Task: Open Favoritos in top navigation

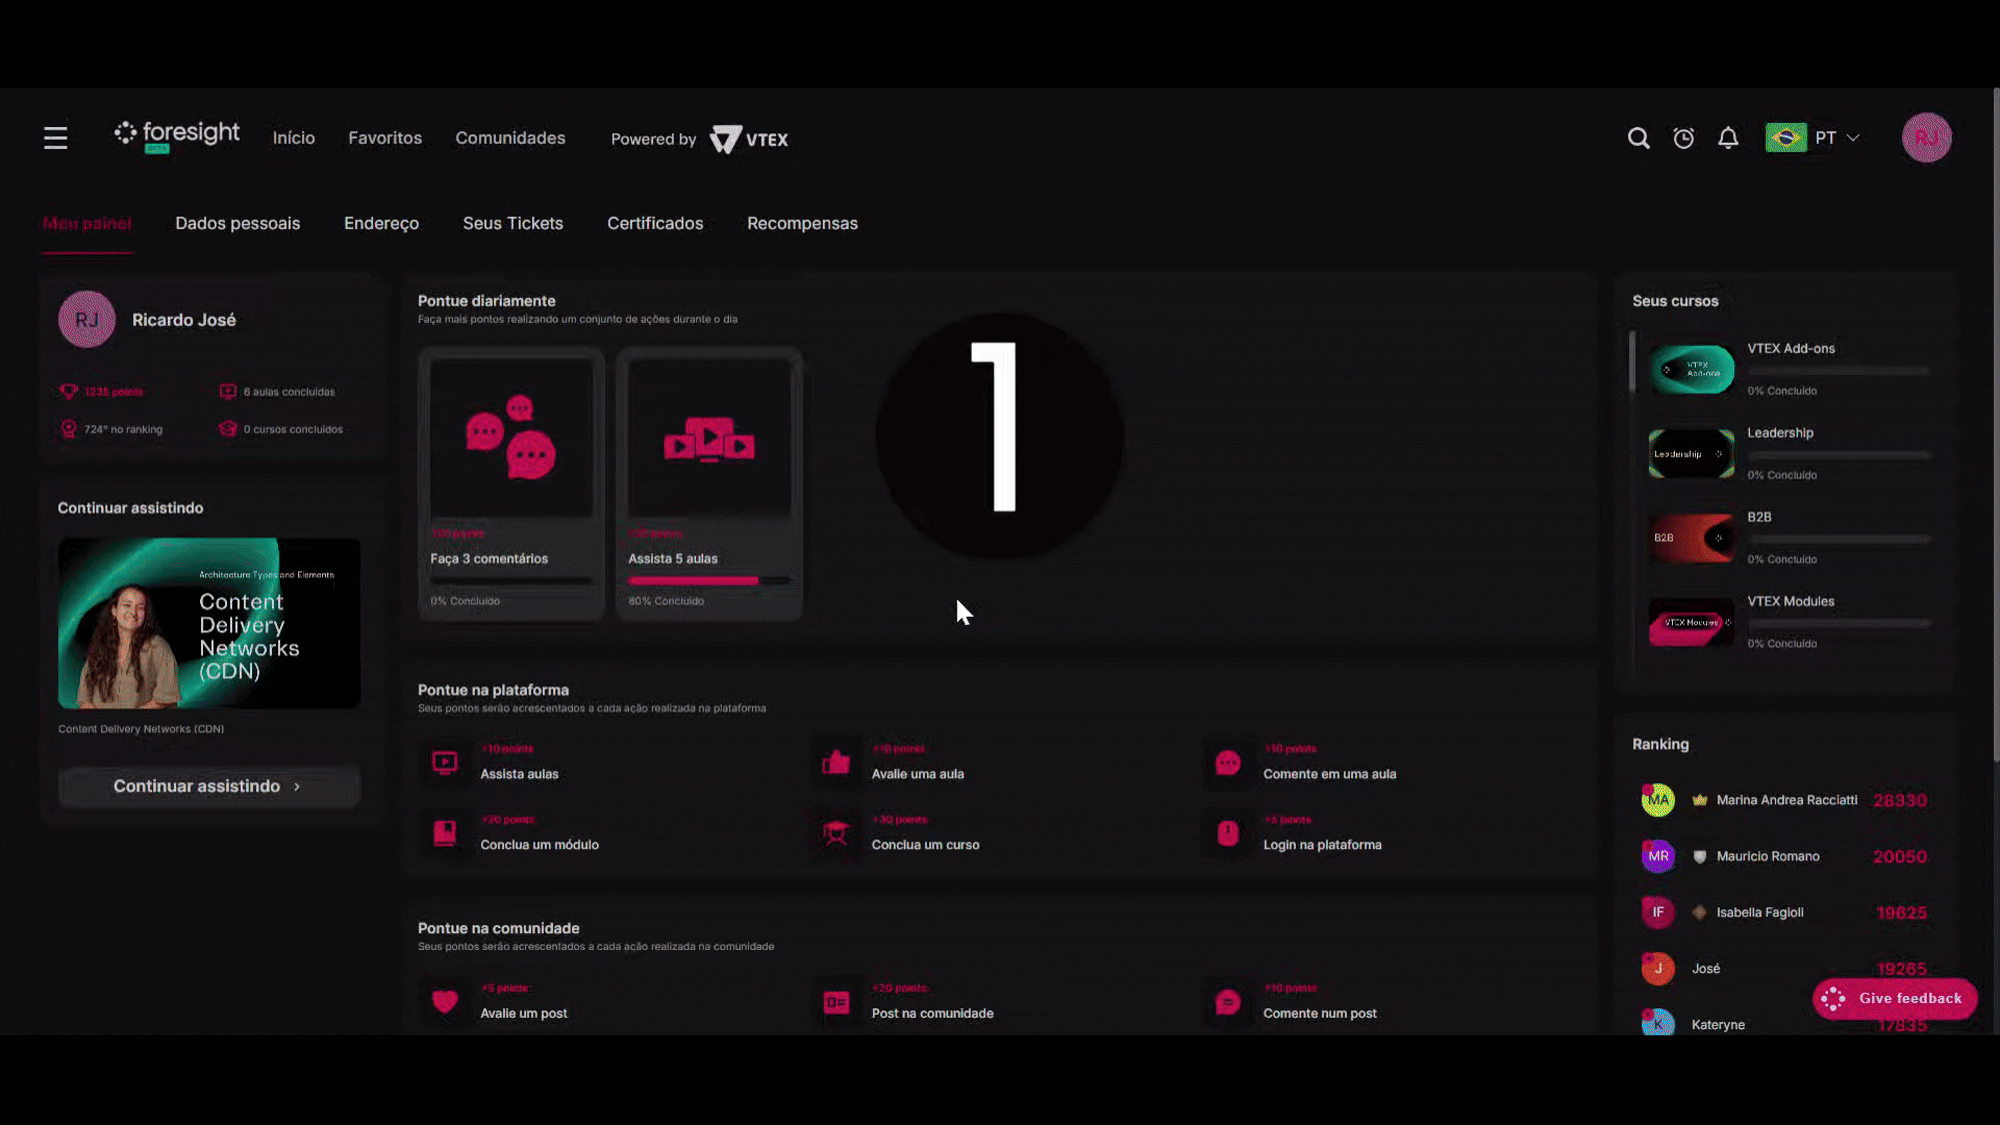Action: [385, 138]
